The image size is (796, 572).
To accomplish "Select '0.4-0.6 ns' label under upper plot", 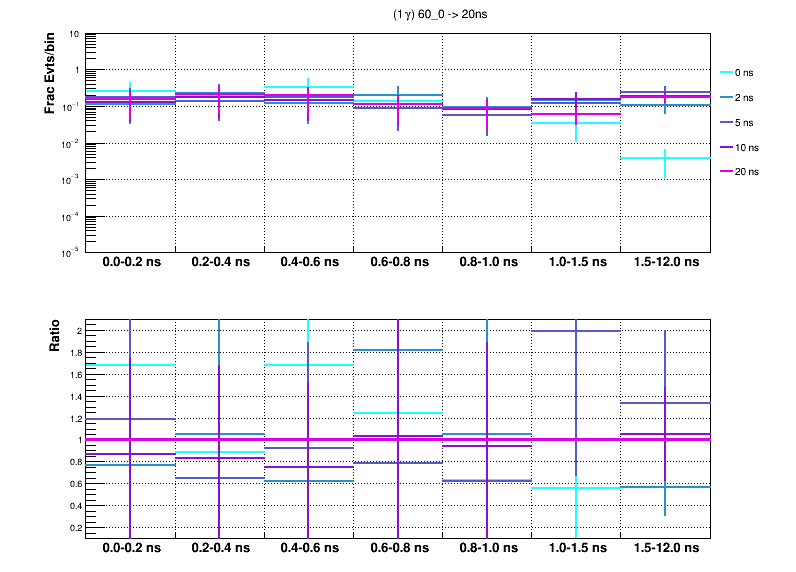I will pyautogui.click(x=309, y=263).
